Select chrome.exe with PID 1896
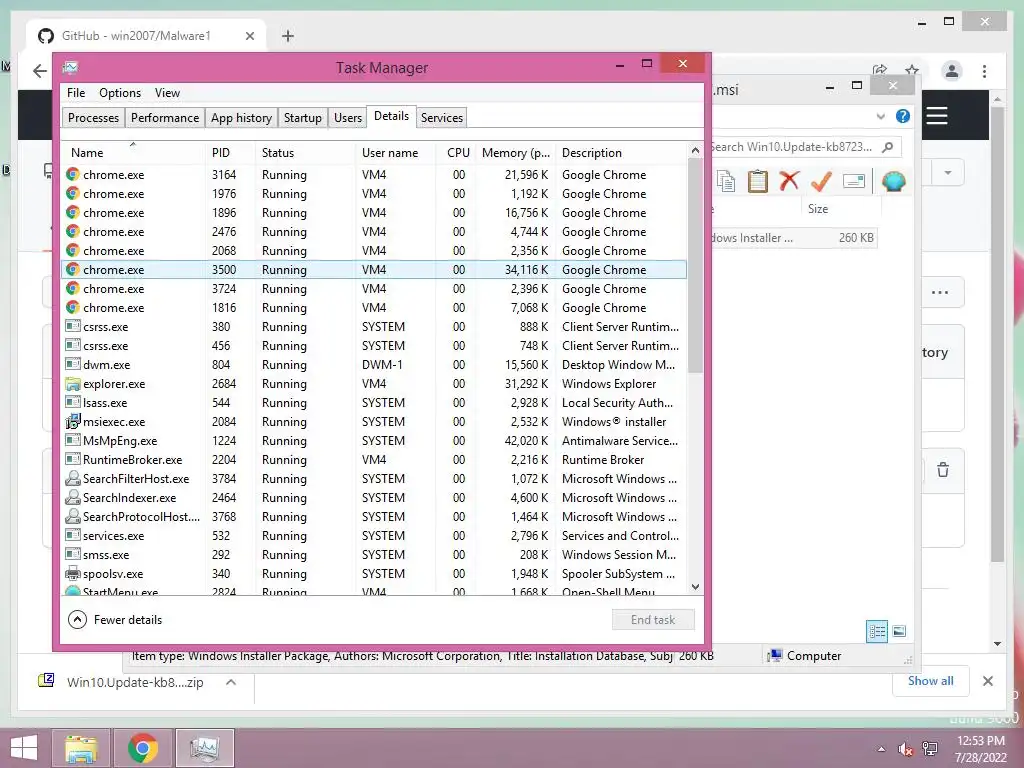This screenshot has height=768, width=1024. pos(374,212)
